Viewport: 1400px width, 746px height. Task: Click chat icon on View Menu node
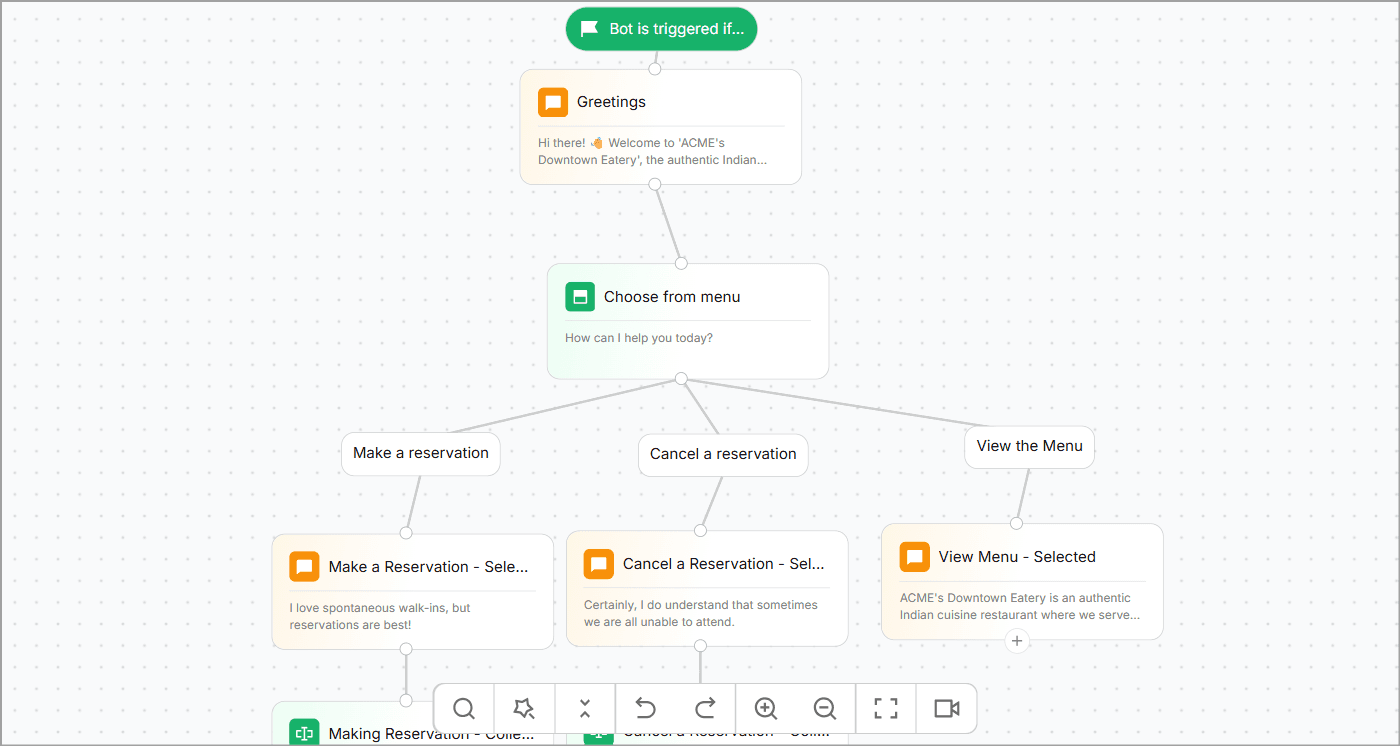pos(915,557)
